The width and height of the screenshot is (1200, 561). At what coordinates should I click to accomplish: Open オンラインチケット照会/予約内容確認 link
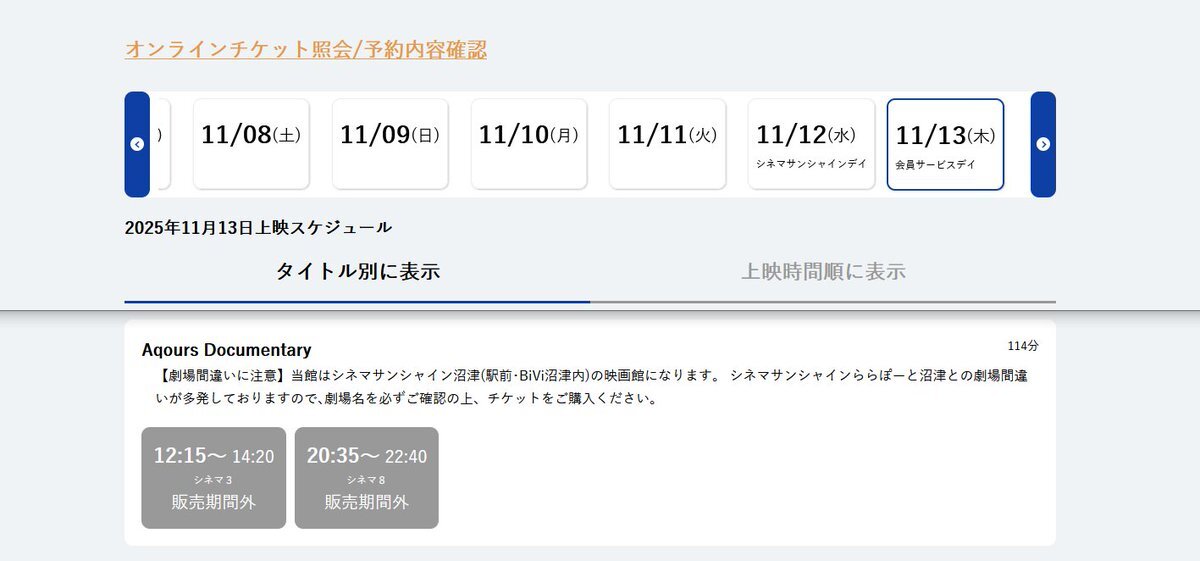tap(305, 50)
